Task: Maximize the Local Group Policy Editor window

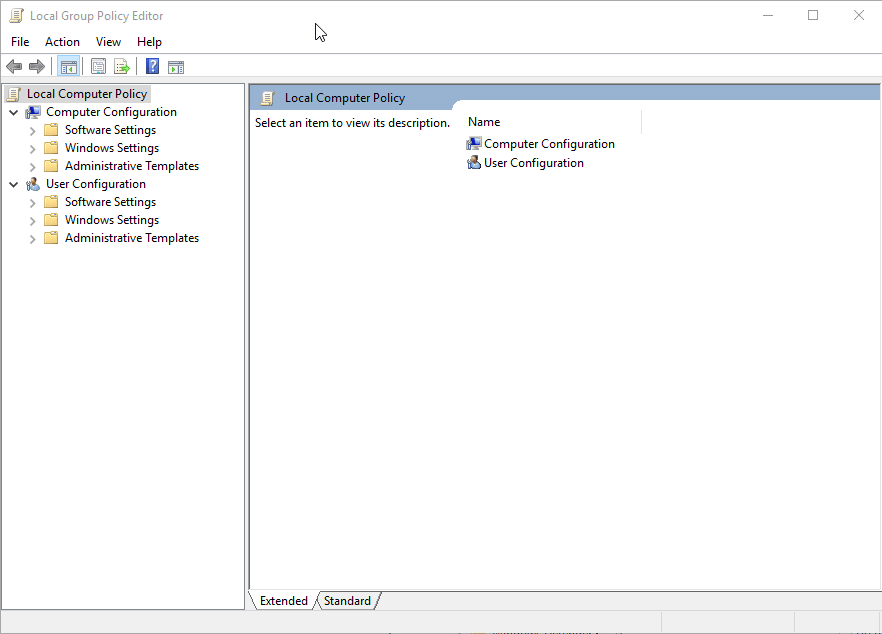Action: tap(813, 16)
